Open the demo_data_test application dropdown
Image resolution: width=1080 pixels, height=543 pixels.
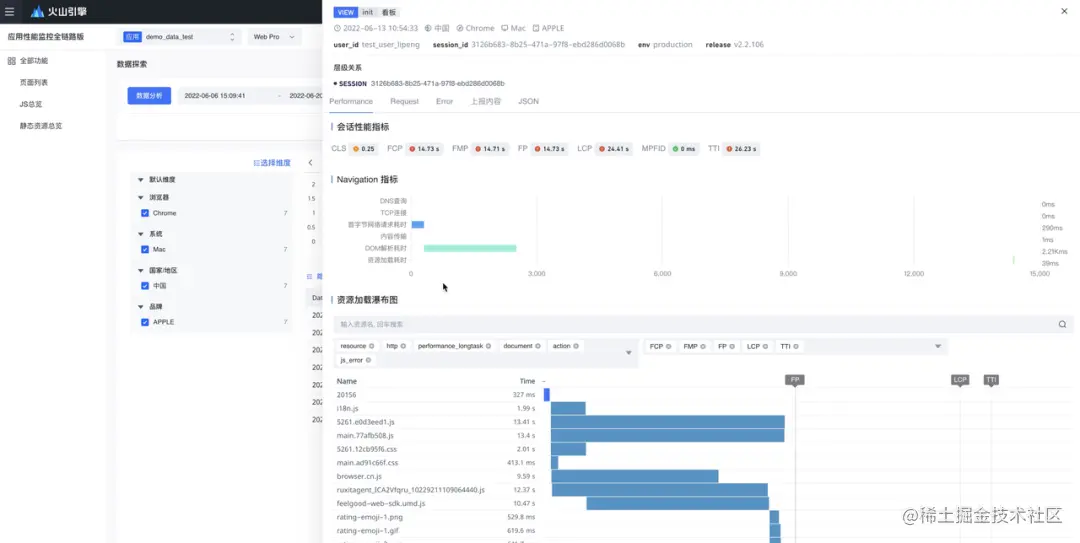(x=180, y=37)
